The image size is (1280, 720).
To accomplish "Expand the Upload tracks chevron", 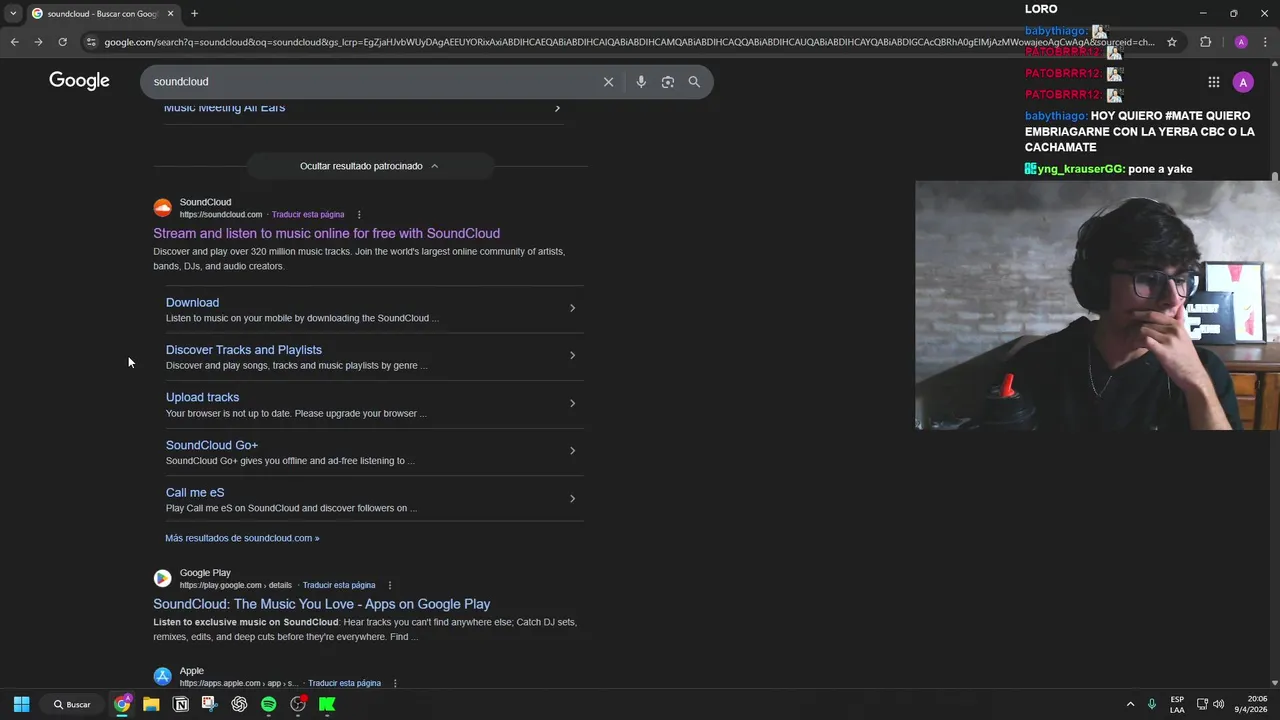I will [572, 403].
